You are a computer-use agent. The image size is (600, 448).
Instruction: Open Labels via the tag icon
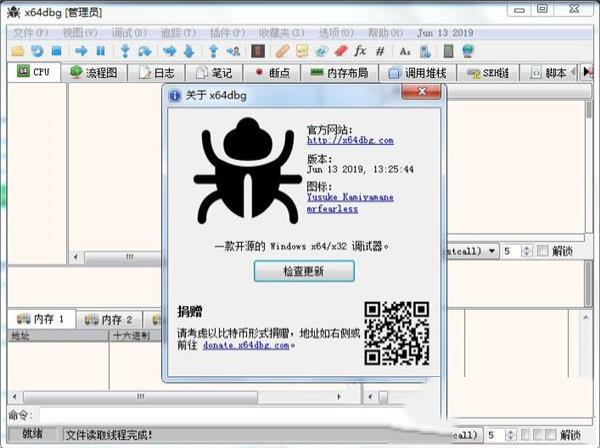pos(321,51)
